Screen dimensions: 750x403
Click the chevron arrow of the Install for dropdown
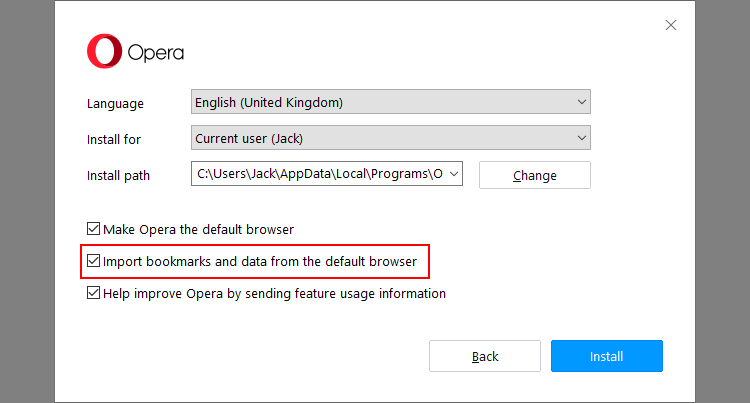pos(582,138)
